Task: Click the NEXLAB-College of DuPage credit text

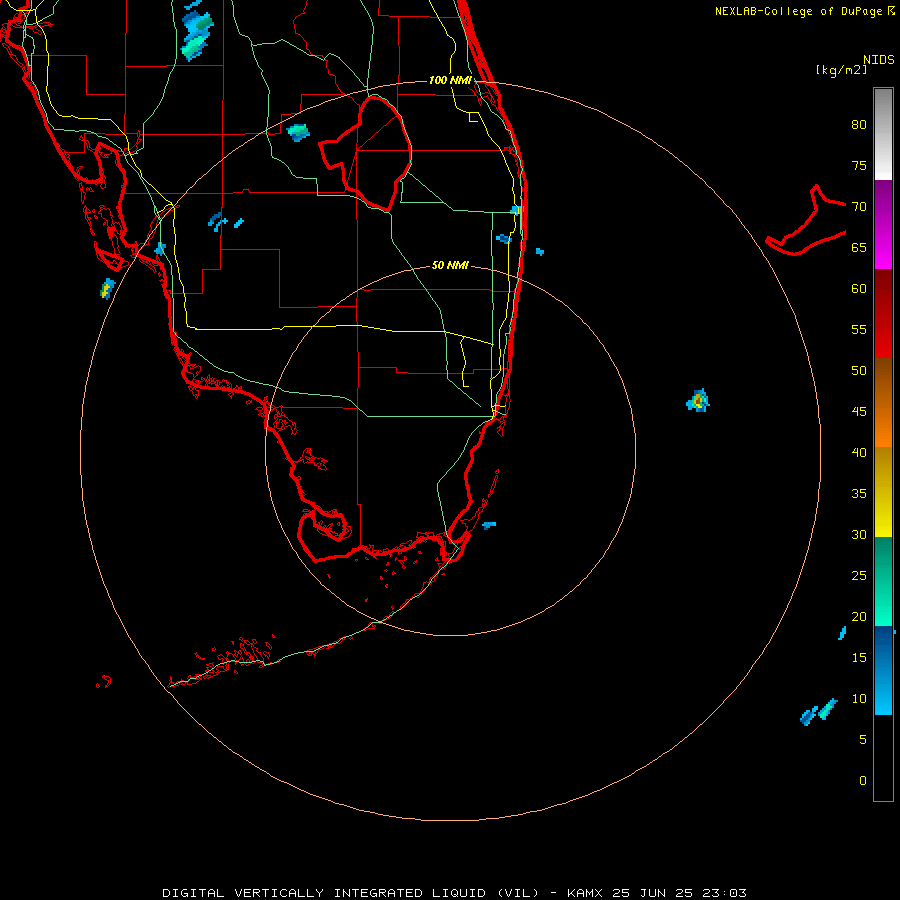Action: coord(798,11)
